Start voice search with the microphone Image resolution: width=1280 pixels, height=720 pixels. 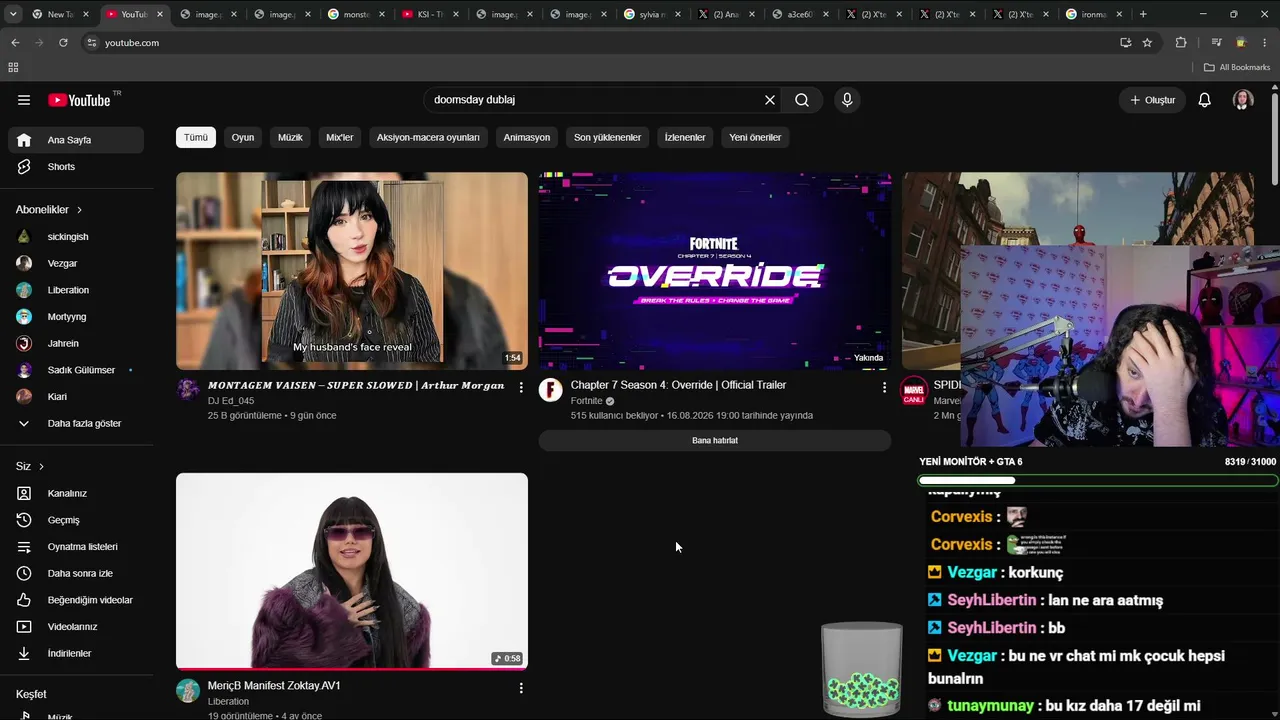pos(847,100)
